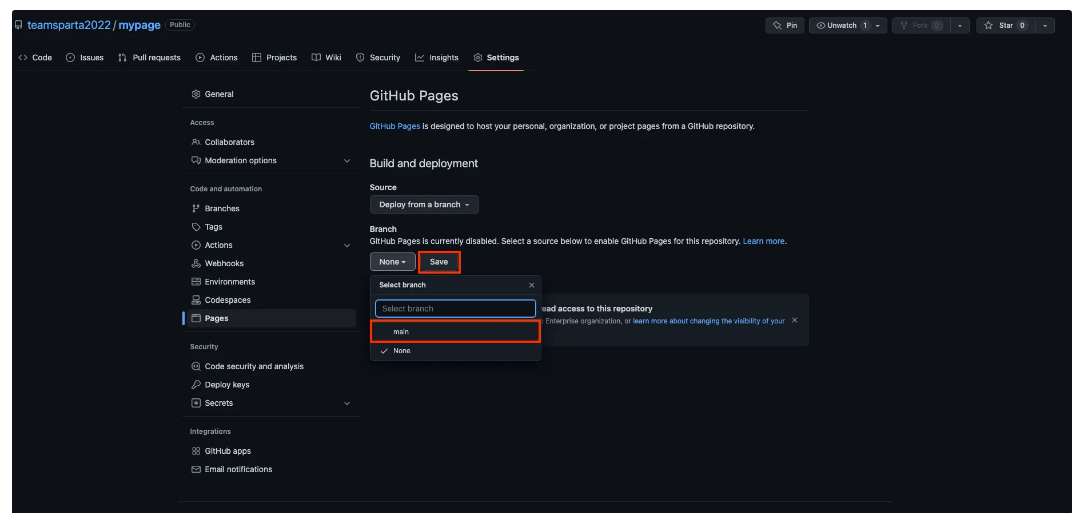Click the tag icon beside Tags
Viewport: 1086px width, 513px height.
click(196, 227)
